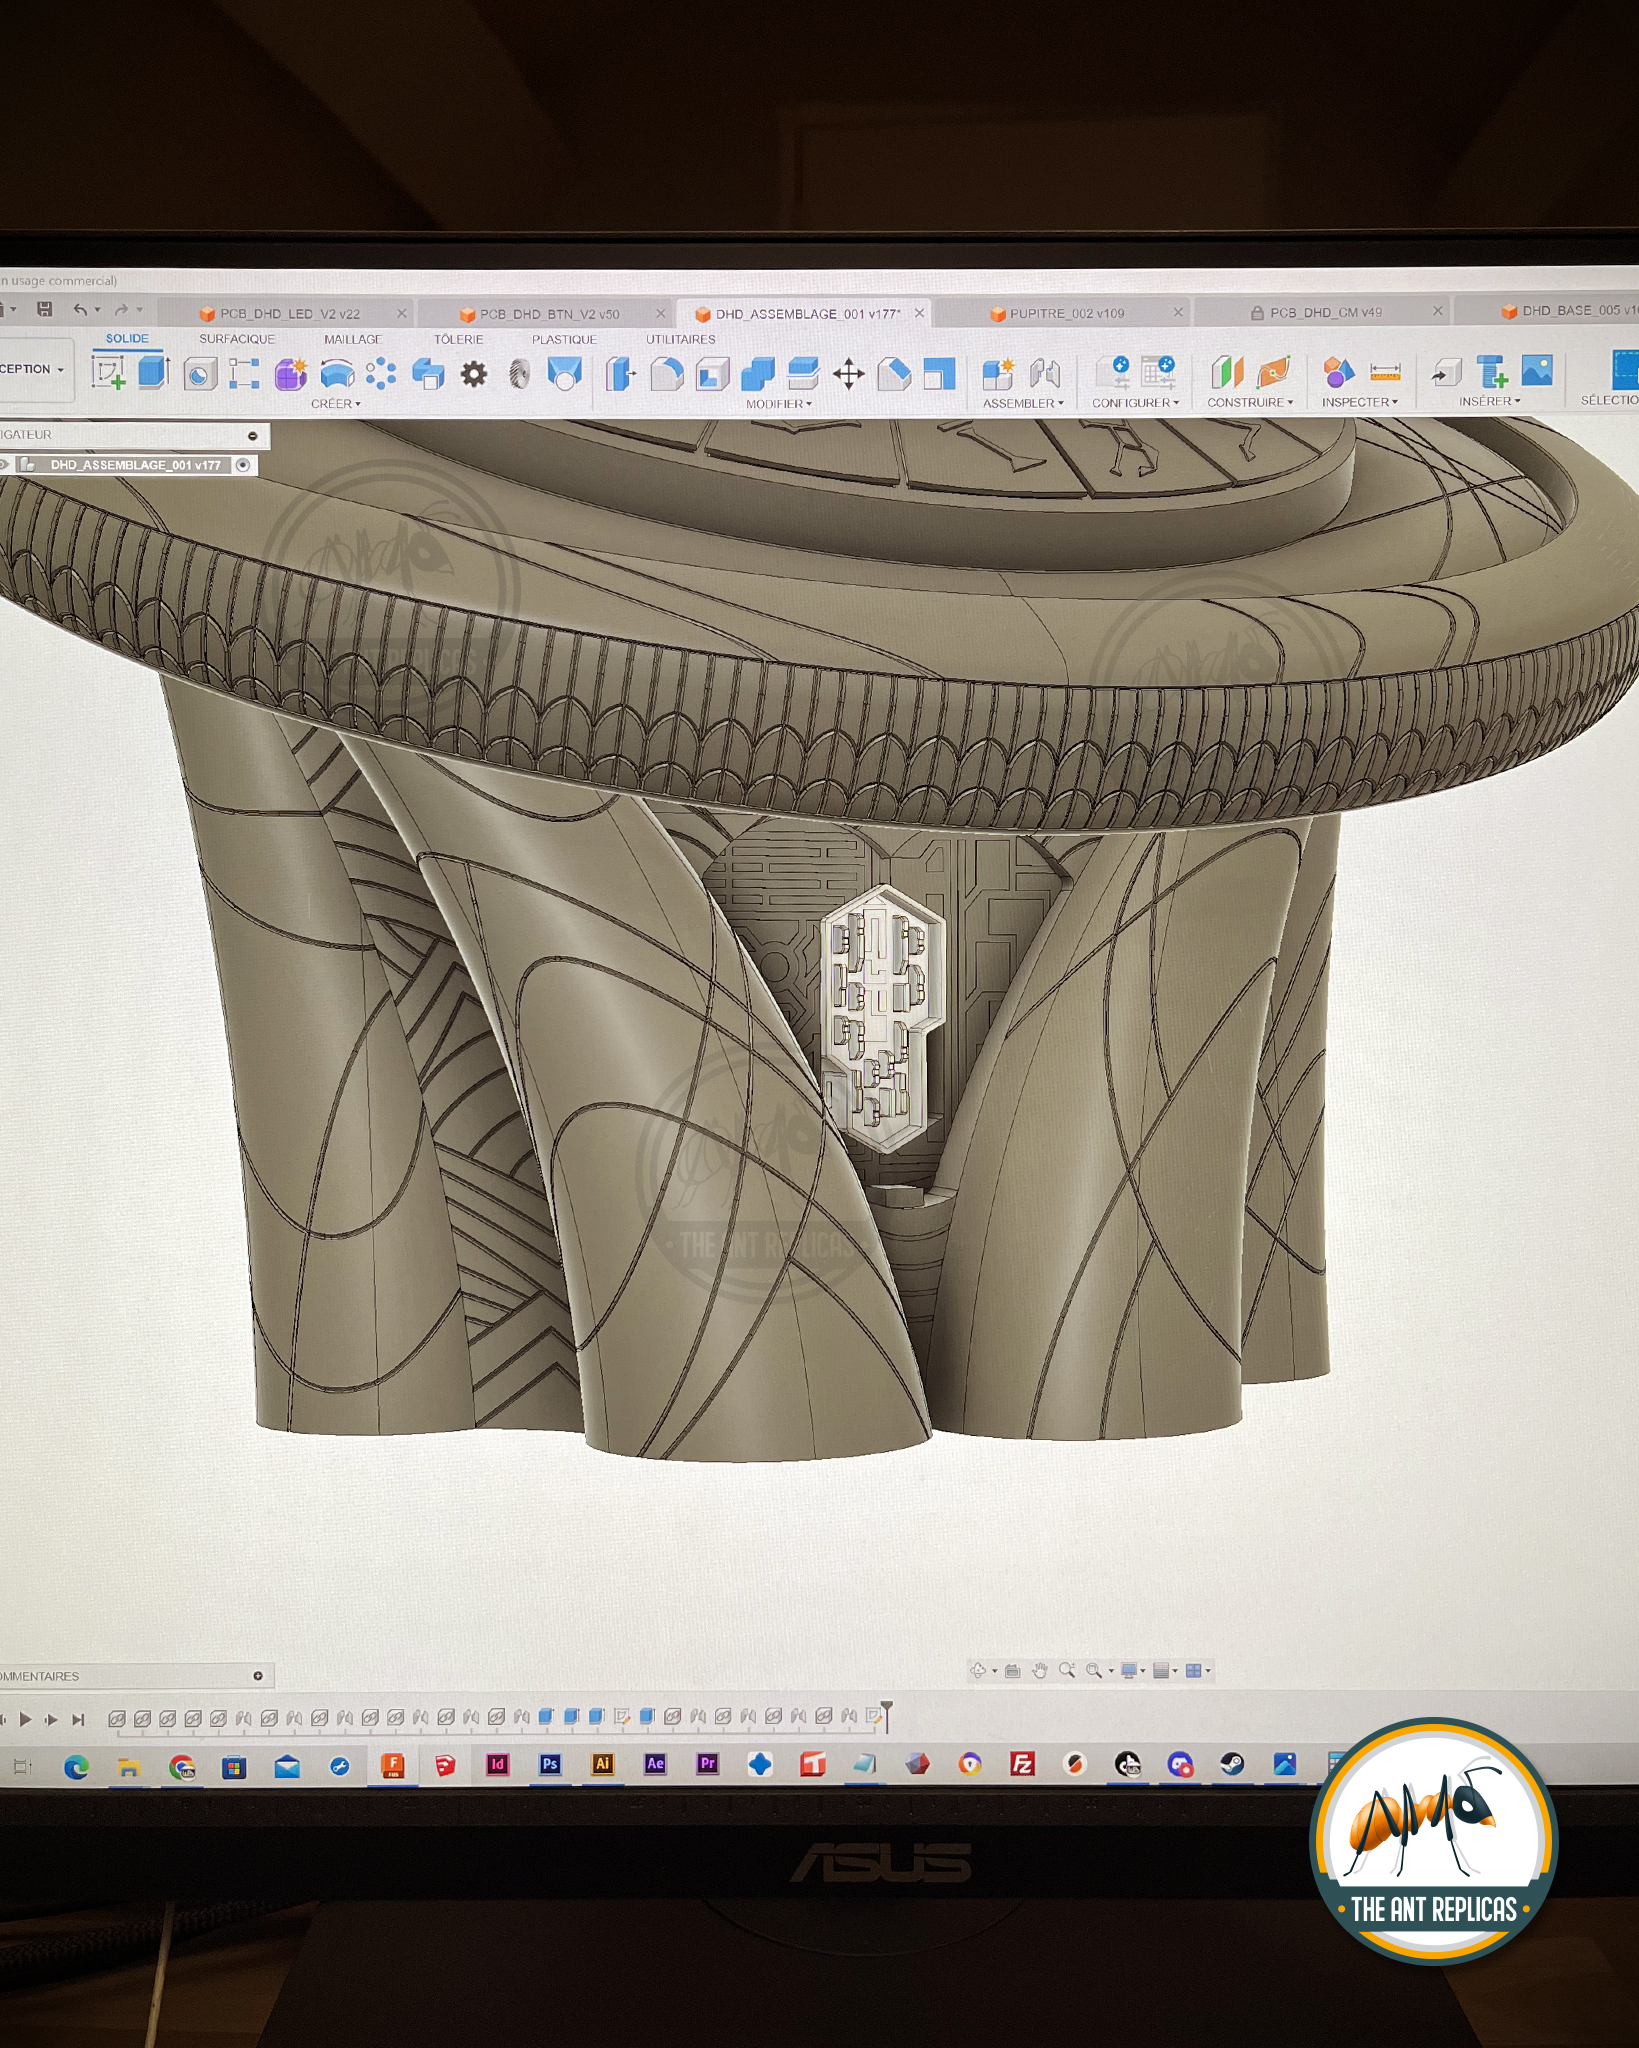Open Photoshop from the taskbar
The image size is (1639, 2048).
(x=550, y=1764)
